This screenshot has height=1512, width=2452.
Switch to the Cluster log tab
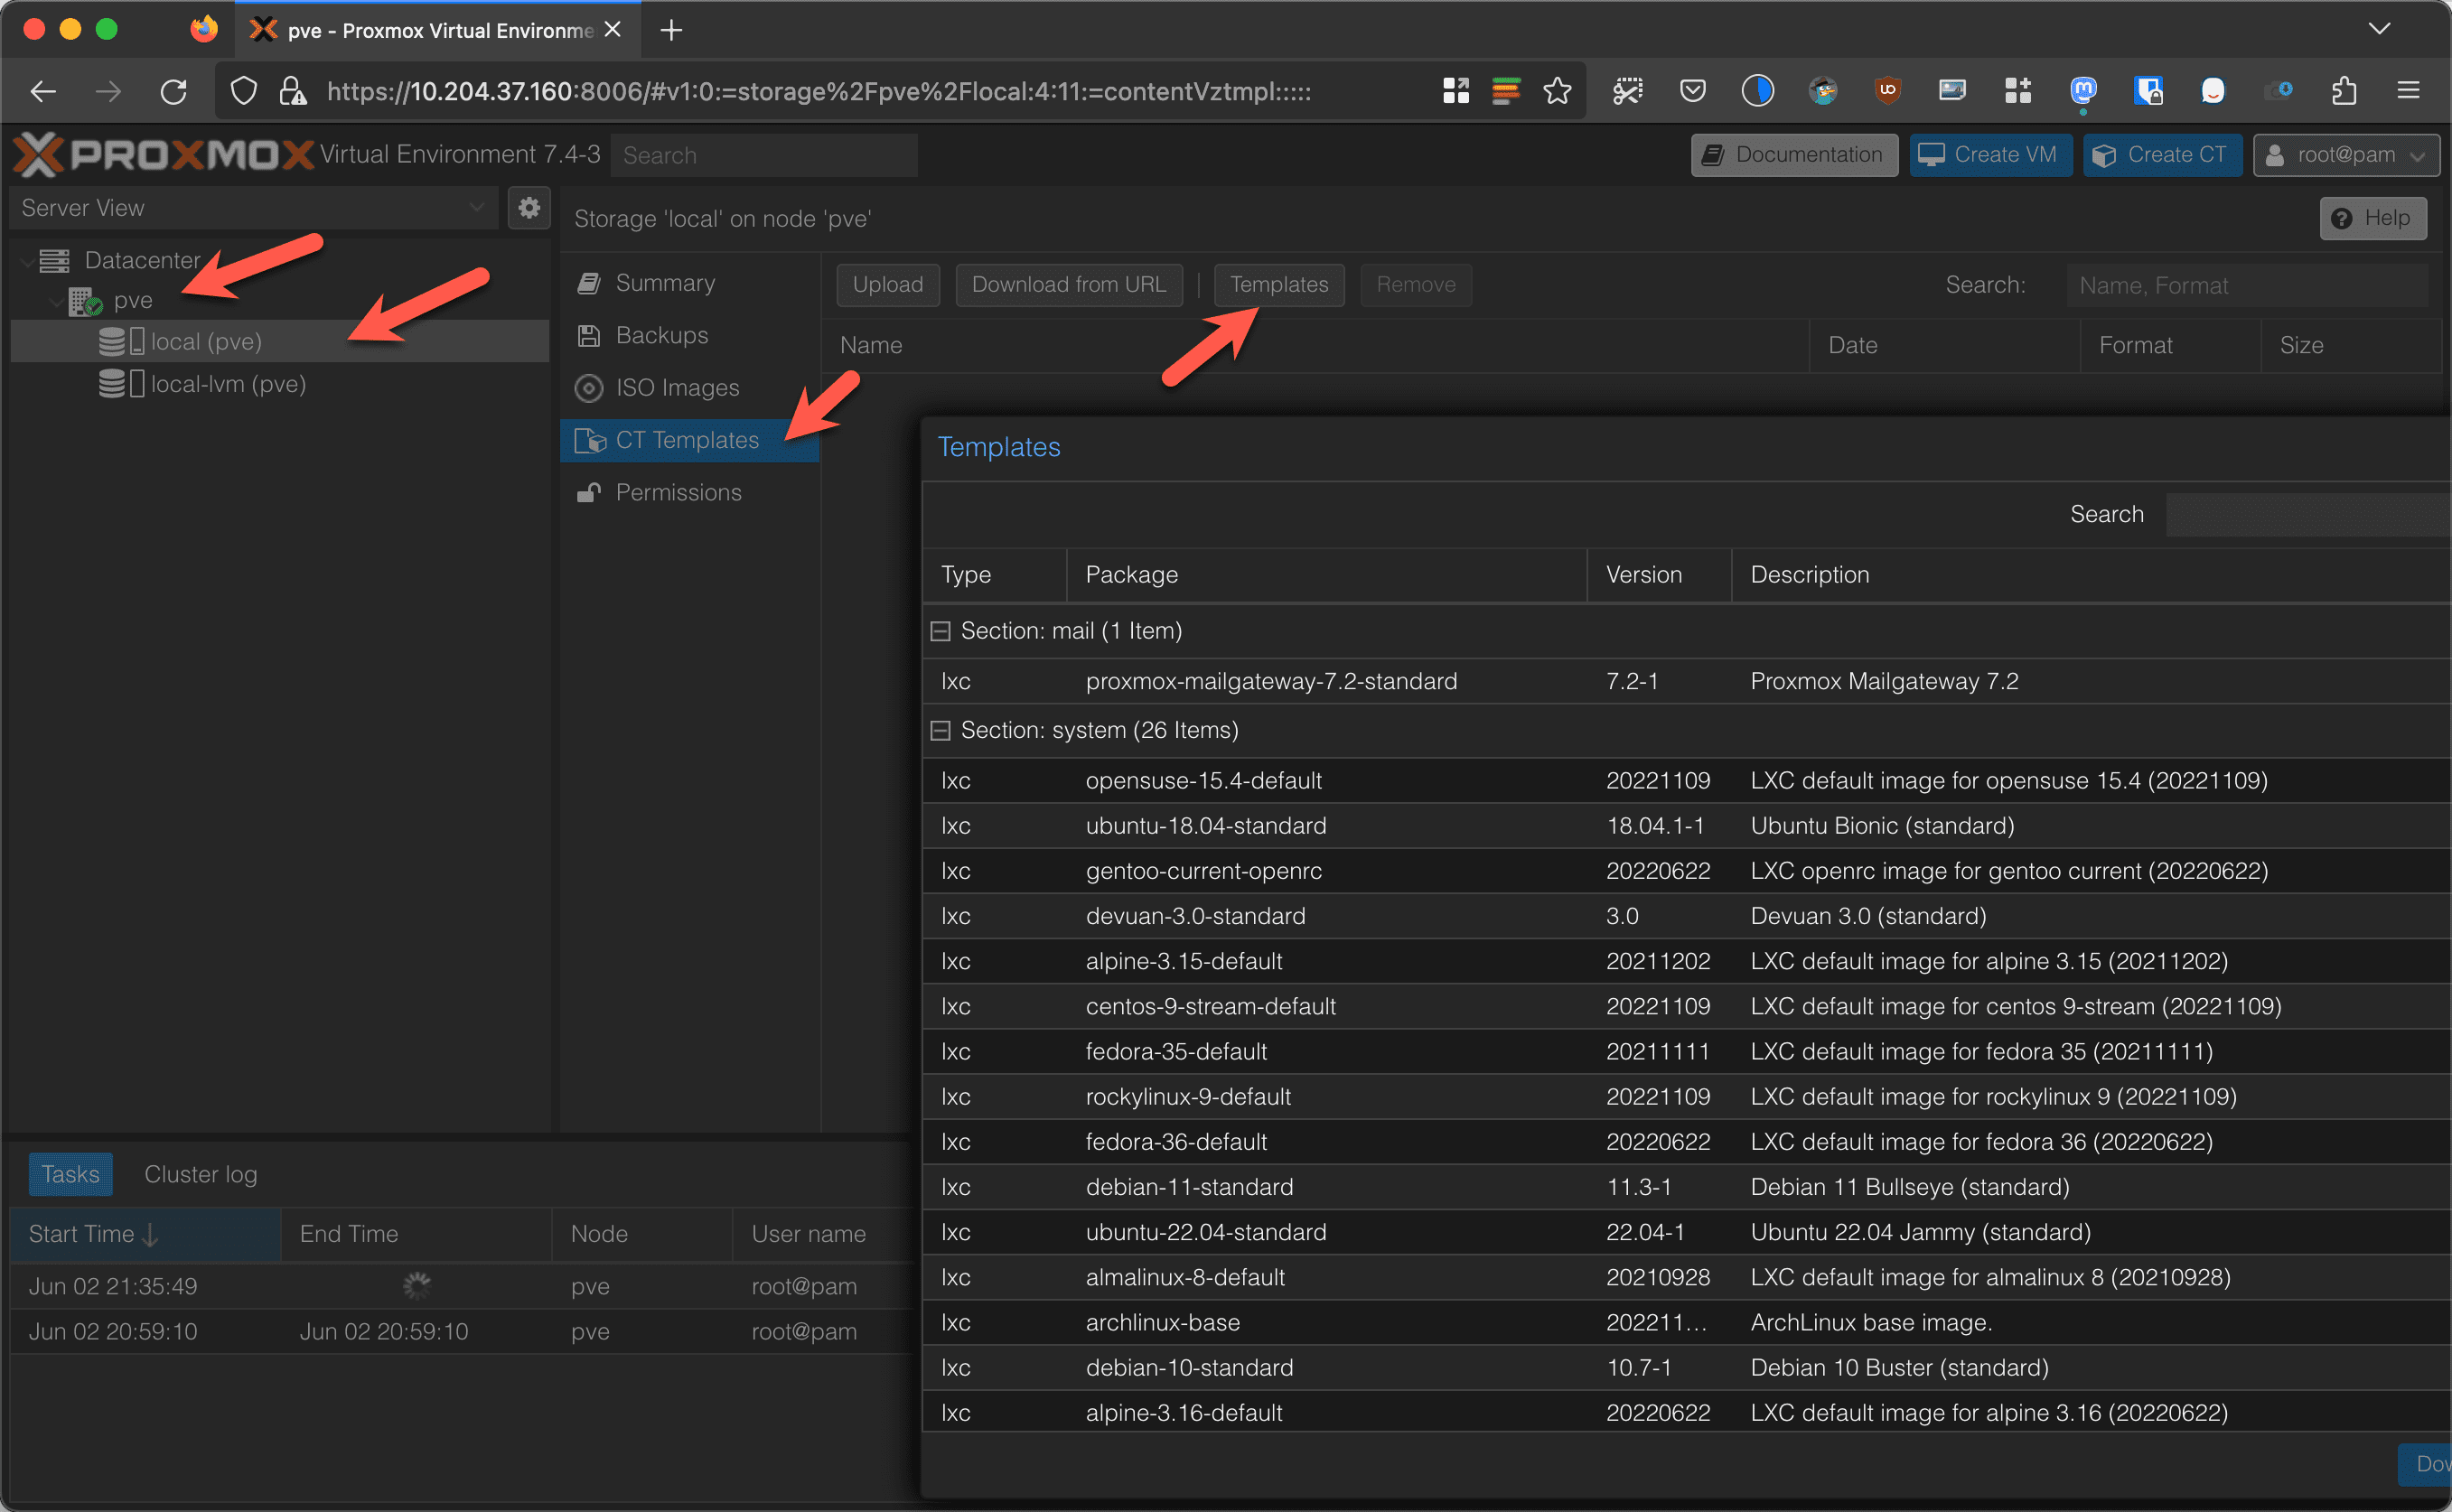coord(201,1174)
